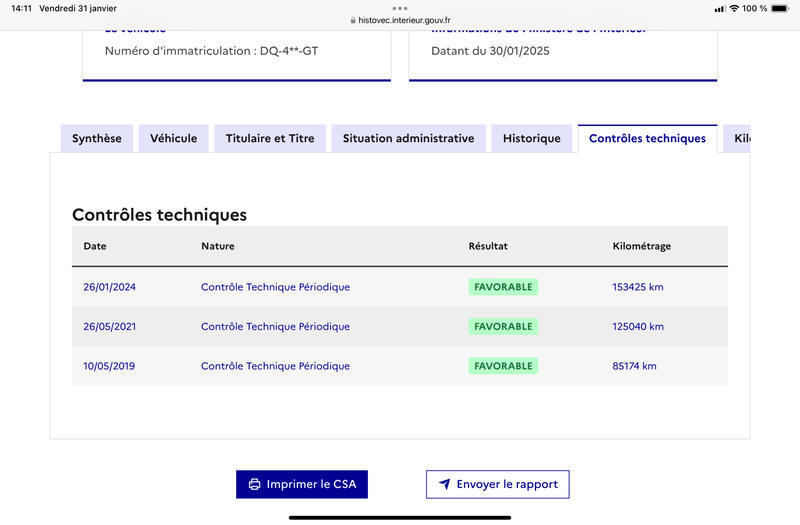Click the Contrôles techniques section heading
The height and width of the screenshot is (525, 800).
pyautogui.click(x=159, y=215)
